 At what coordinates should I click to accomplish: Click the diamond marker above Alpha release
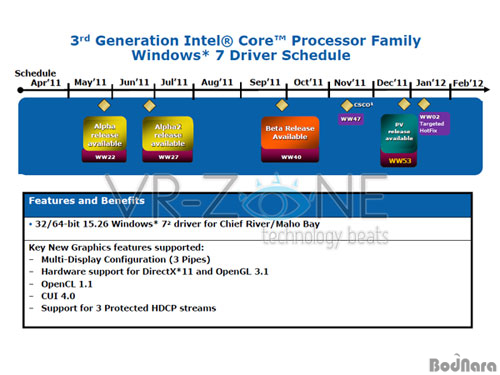tap(104, 105)
